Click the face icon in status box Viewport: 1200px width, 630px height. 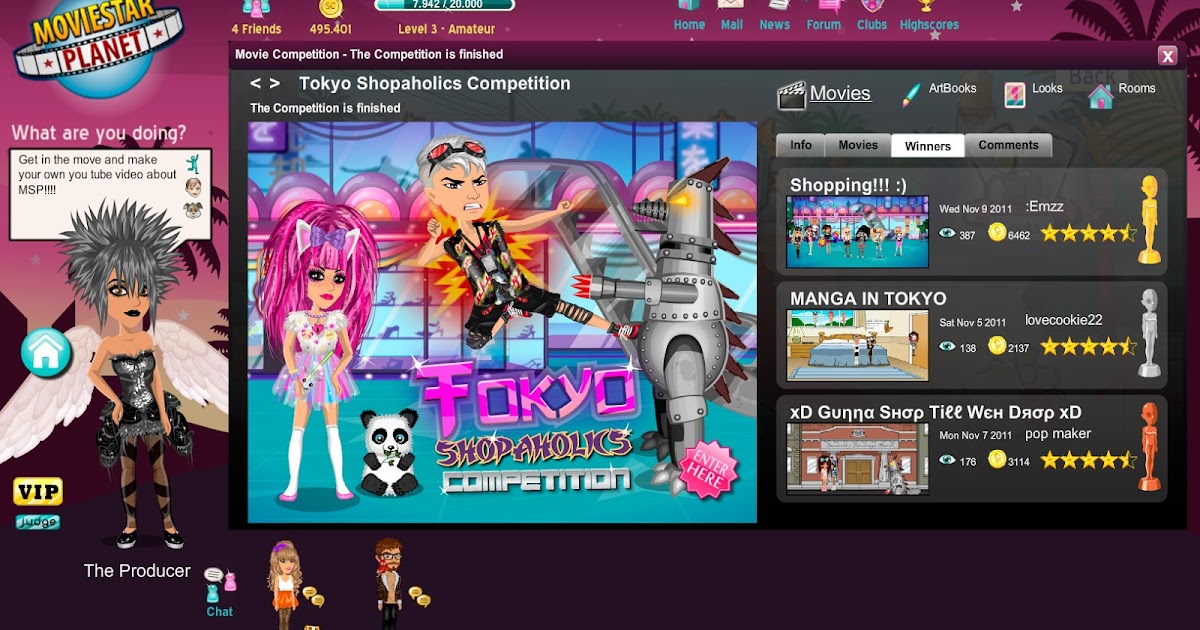(x=193, y=187)
